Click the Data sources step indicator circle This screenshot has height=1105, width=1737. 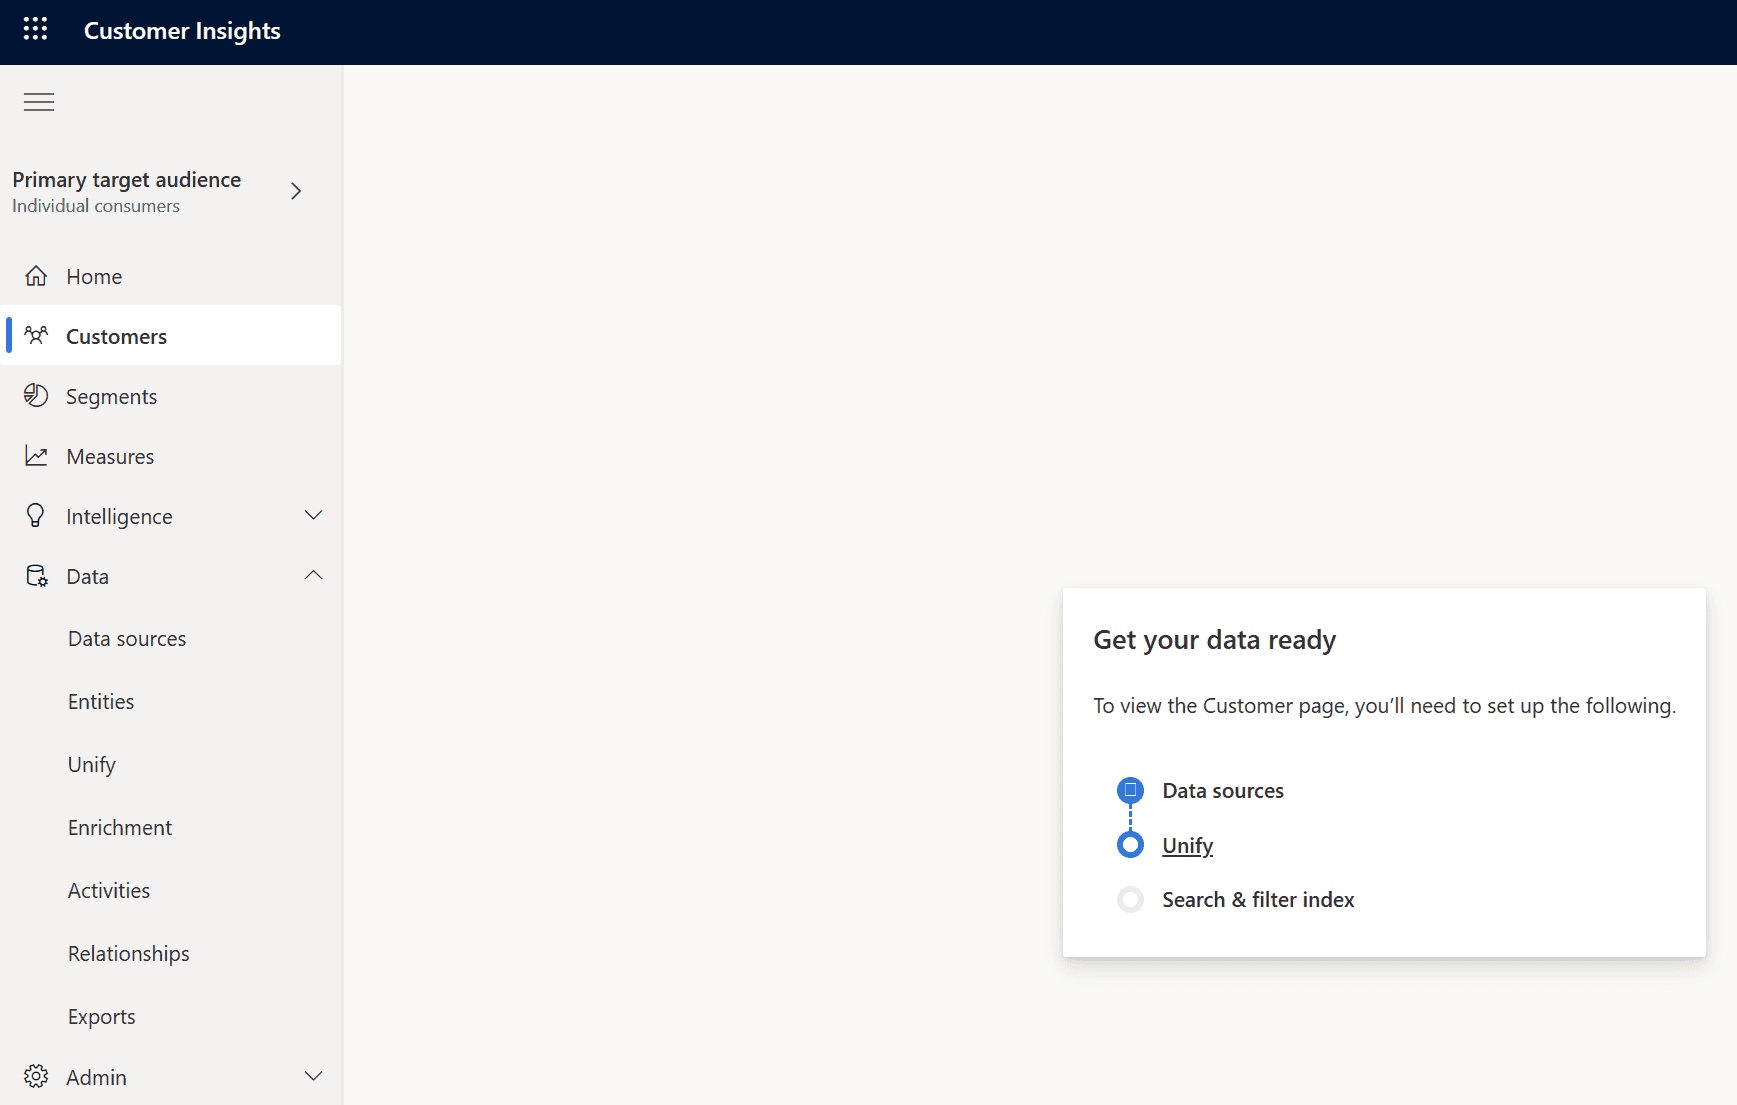coord(1130,791)
